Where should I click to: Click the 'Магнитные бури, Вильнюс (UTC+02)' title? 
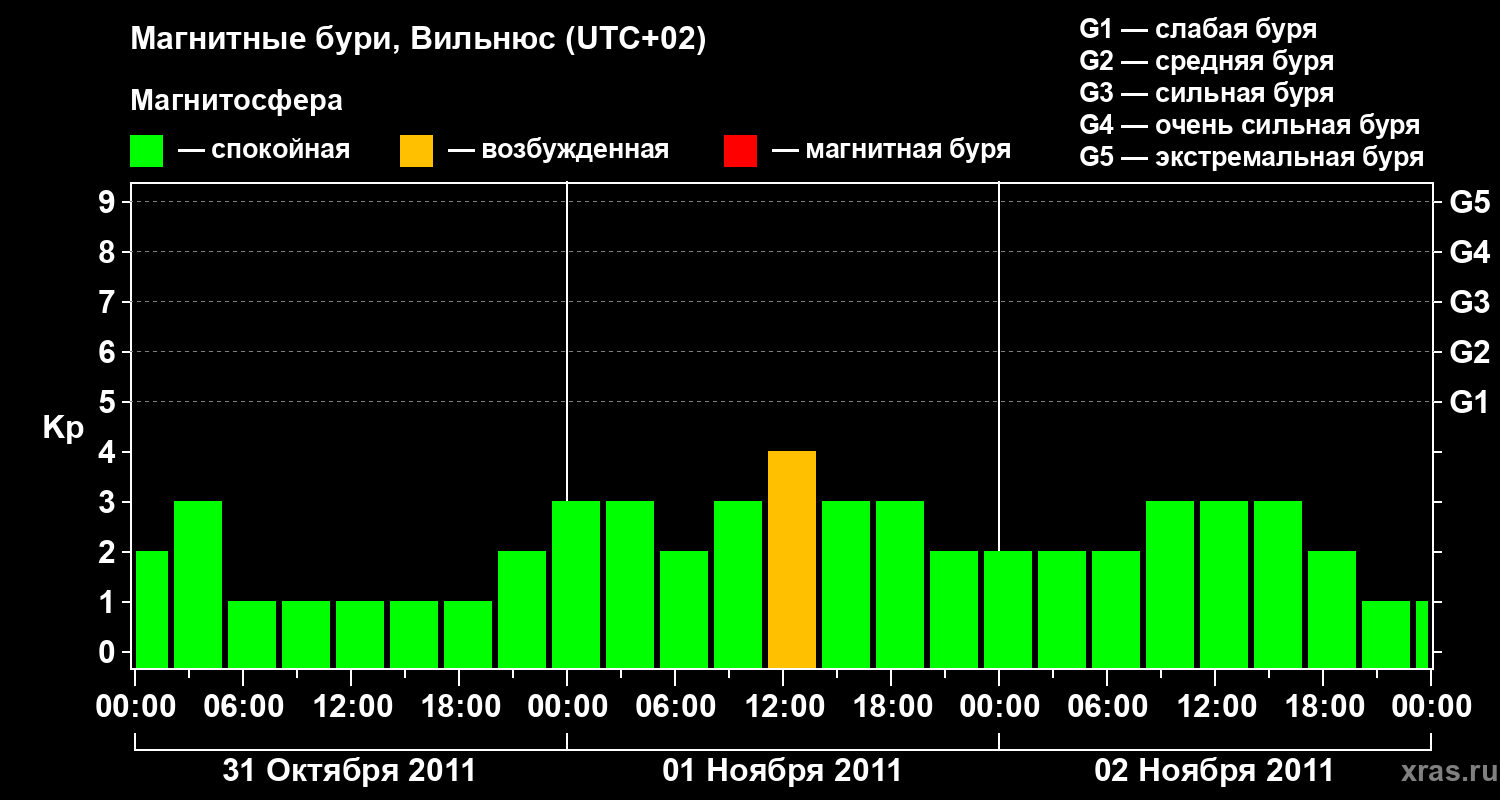(x=419, y=40)
